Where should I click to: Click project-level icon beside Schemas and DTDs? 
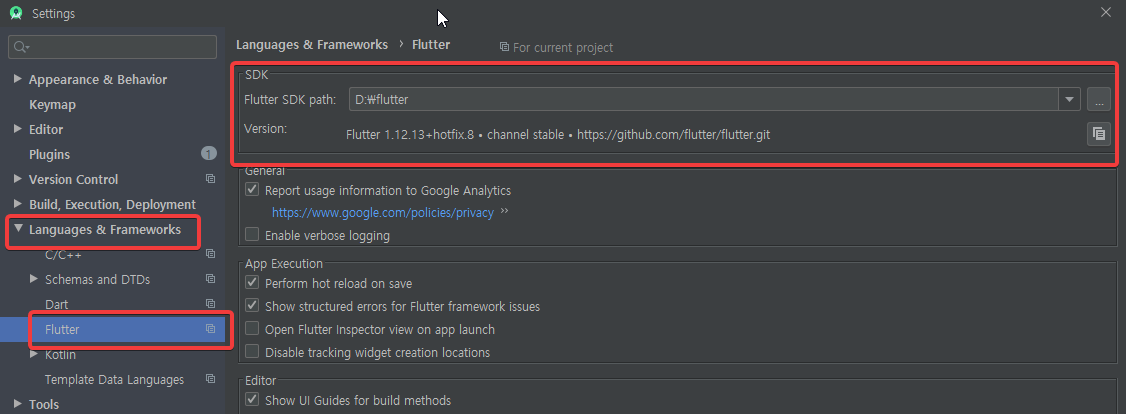[210, 279]
